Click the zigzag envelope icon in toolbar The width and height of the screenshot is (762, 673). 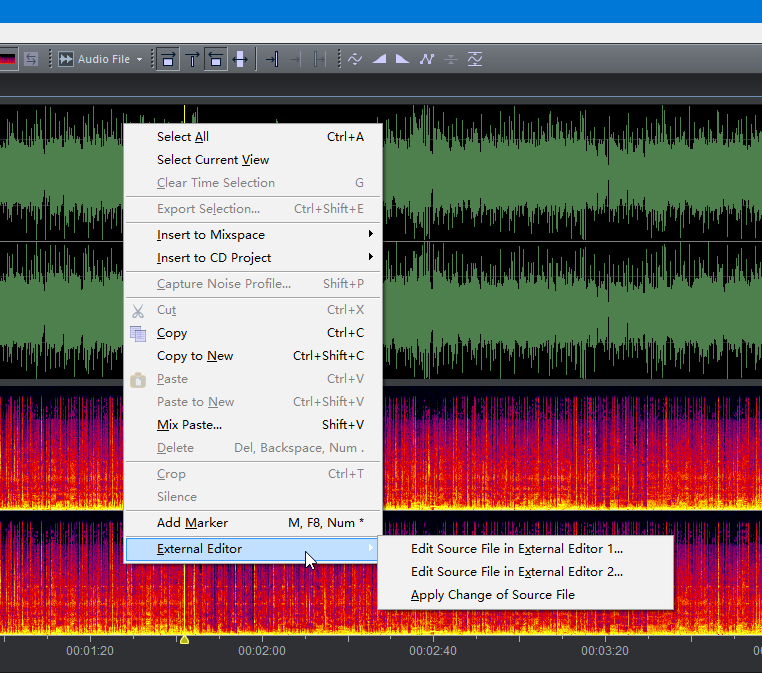[x=427, y=59]
